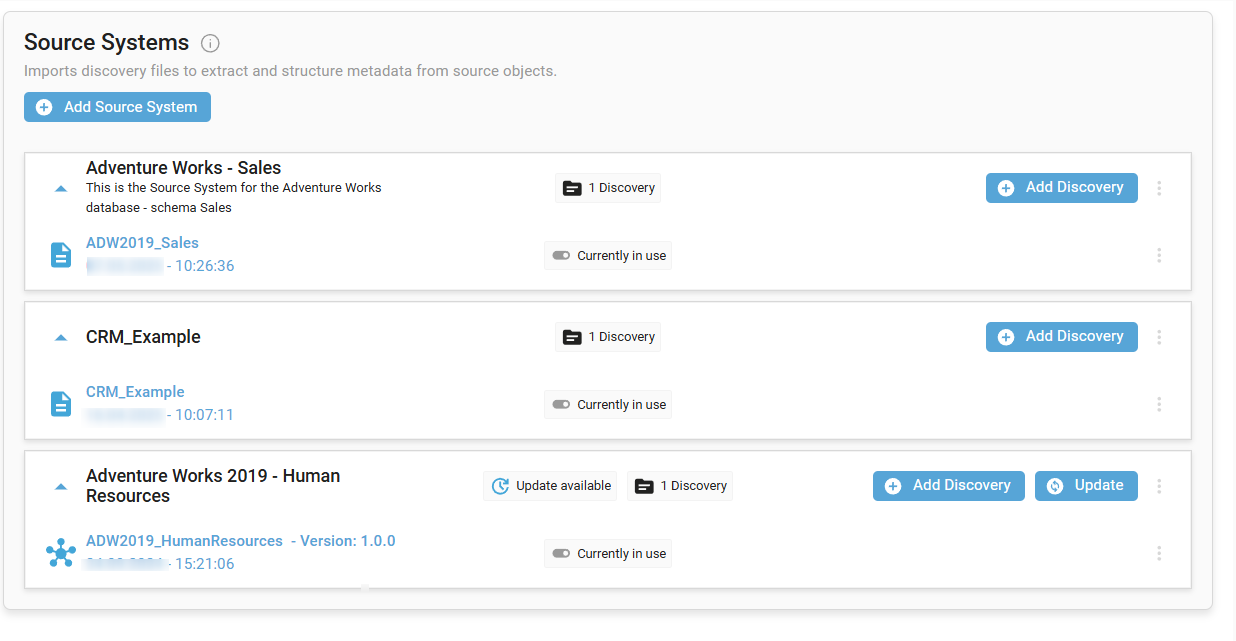Image resolution: width=1236 pixels, height=641 pixels.
Task: Collapse the CRM_Example source system
Action: tap(61, 338)
